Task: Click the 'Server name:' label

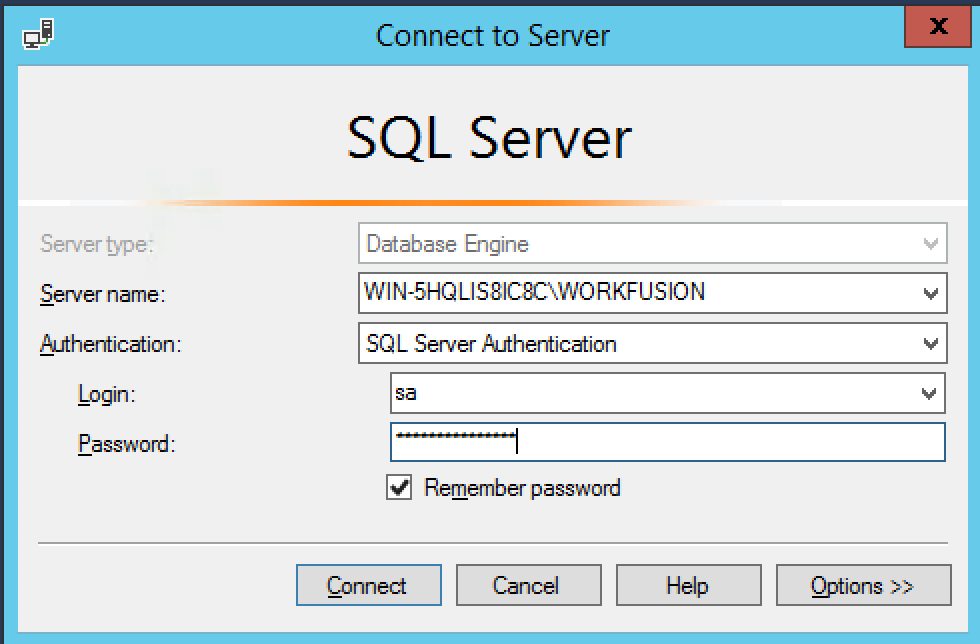Action: pos(102,294)
